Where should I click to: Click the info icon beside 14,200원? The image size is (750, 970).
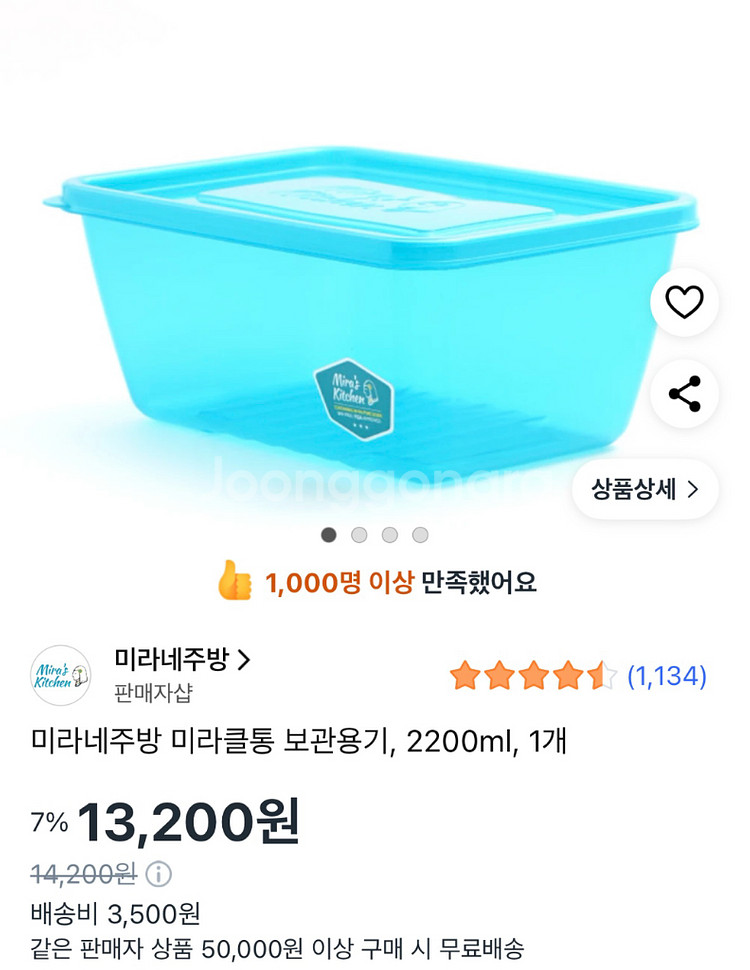point(159,874)
